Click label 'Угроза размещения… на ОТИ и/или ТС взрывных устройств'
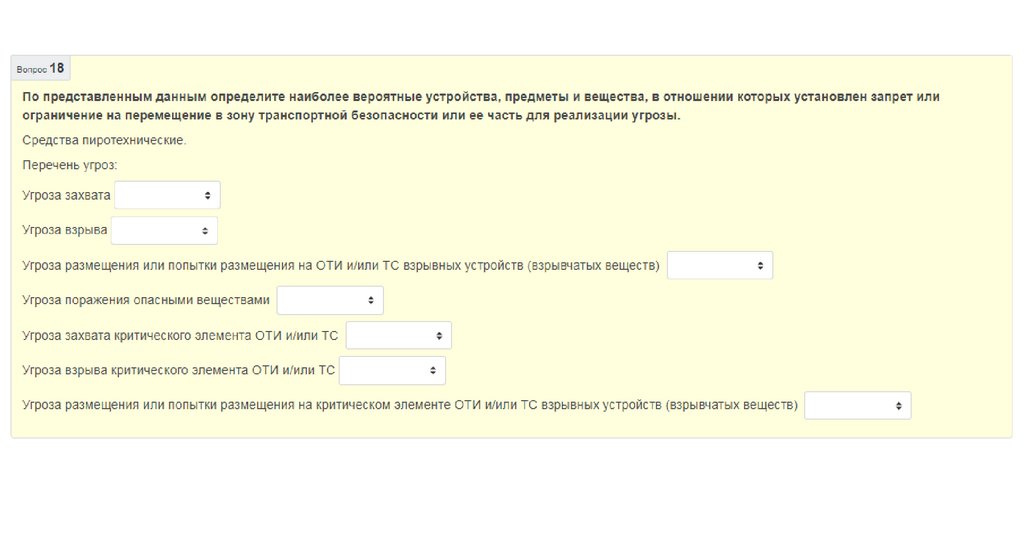Viewport: 1024px width, 556px height. 340,266
